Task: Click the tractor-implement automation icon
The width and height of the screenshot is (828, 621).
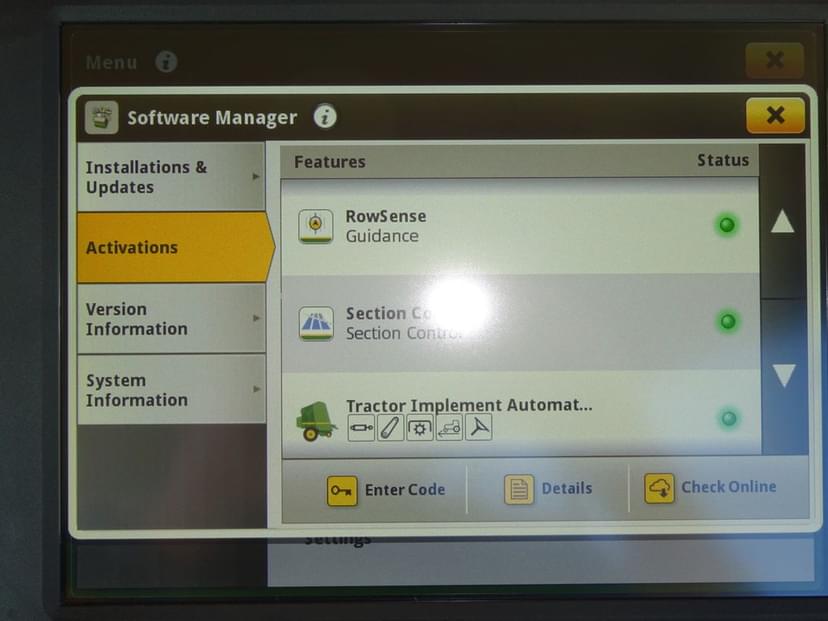Action: (x=449, y=427)
